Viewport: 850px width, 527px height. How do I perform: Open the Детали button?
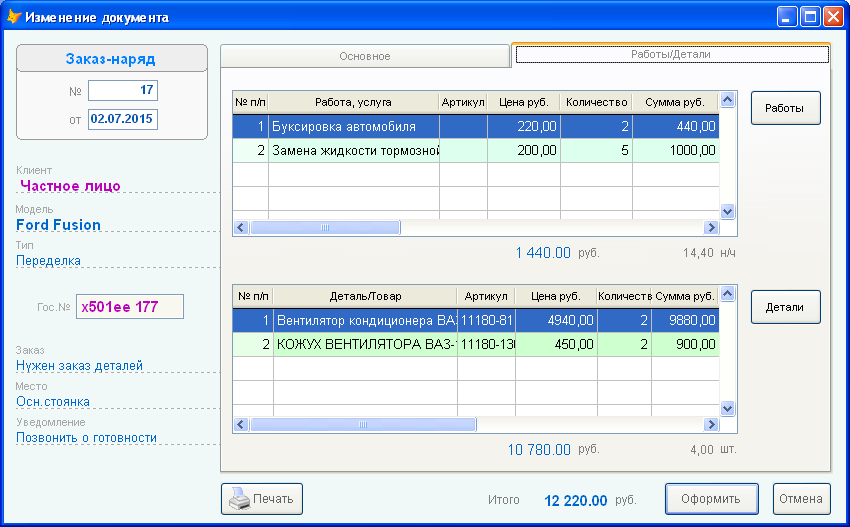pyautogui.click(x=785, y=307)
